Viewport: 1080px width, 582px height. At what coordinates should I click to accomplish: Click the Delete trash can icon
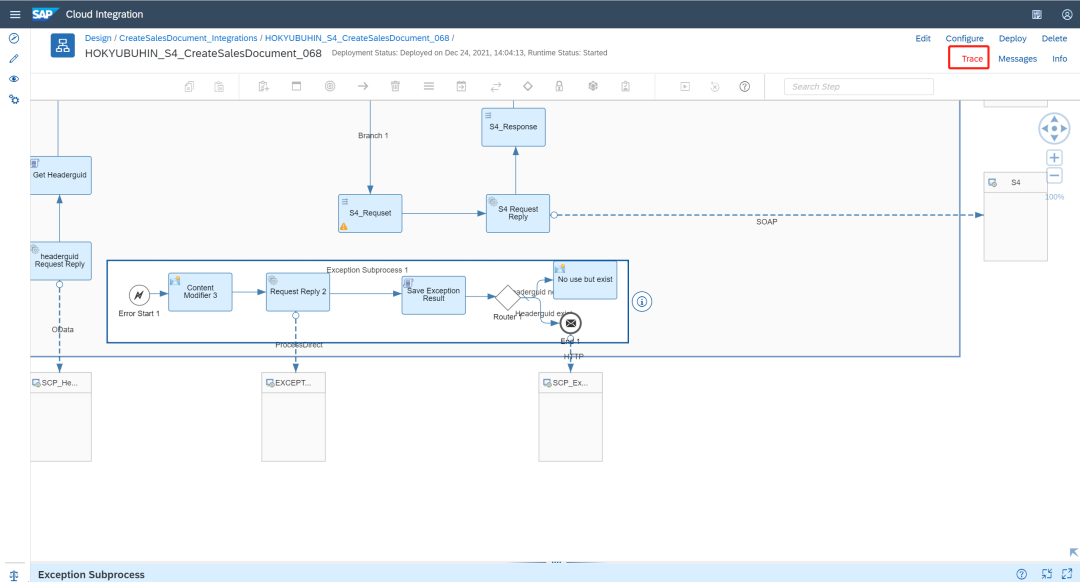pyautogui.click(x=395, y=86)
